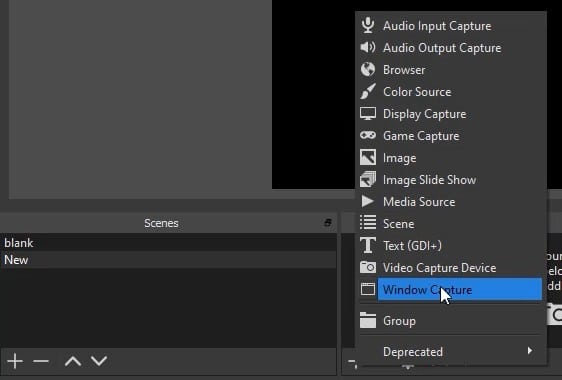The width and height of the screenshot is (562, 380).
Task: Click the monitor icon for Display Capture
Action: click(x=368, y=114)
